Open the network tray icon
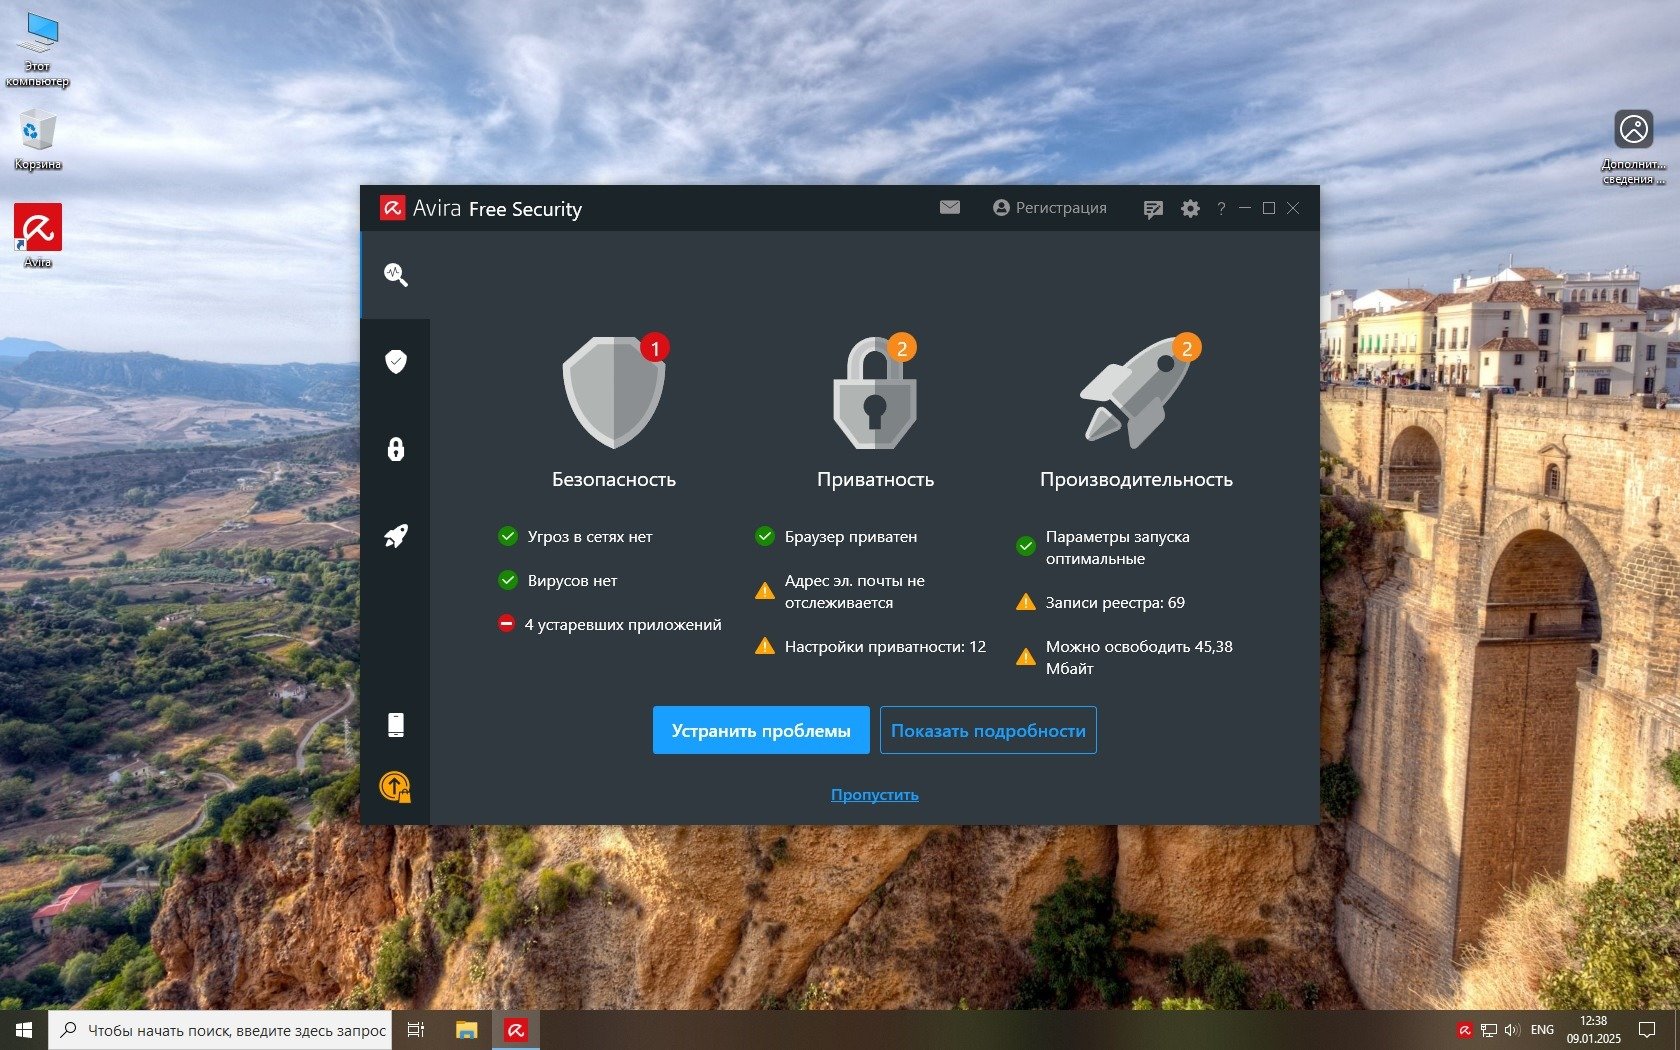This screenshot has height=1050, width=1680. (x=1489, y=1030)
